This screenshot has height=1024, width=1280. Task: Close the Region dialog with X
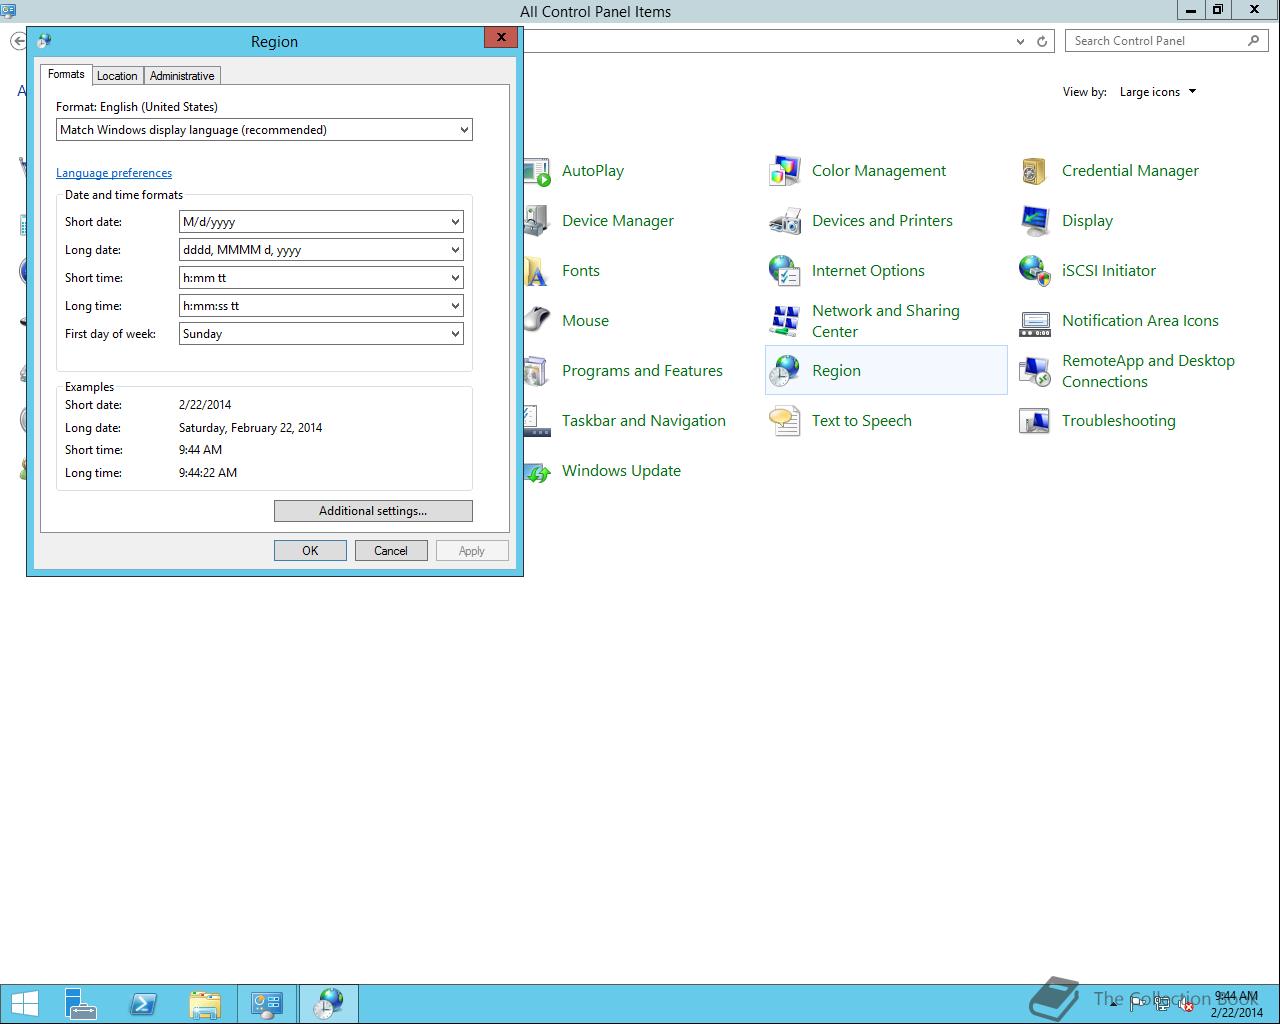tap(501, 37)
